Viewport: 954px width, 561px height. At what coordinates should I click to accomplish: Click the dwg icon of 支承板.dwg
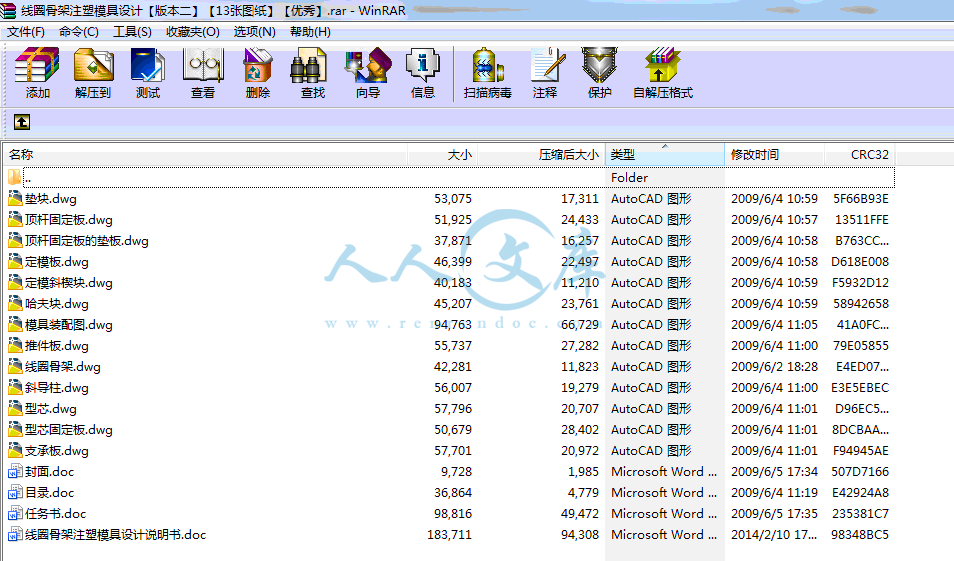tap(15, 450)
